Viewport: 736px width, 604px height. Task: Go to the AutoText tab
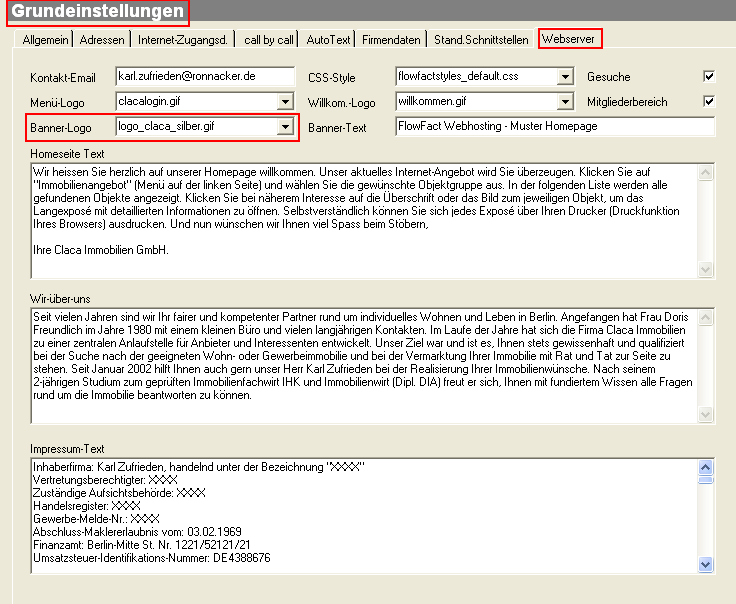pyautogui.click(x=328, y=40)
